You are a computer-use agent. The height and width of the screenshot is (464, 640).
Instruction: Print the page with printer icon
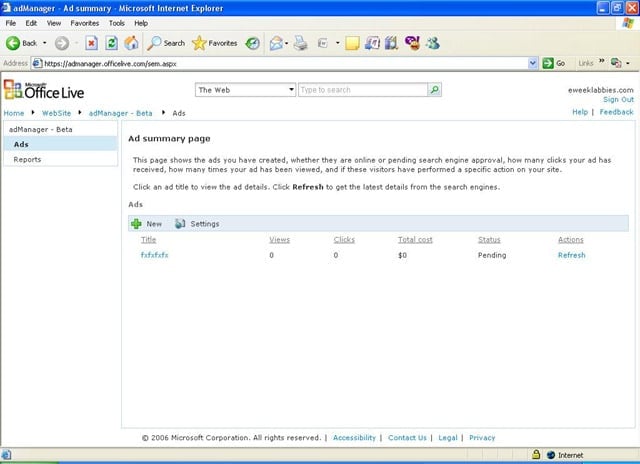pyautogui.click(x=301, y=43)
